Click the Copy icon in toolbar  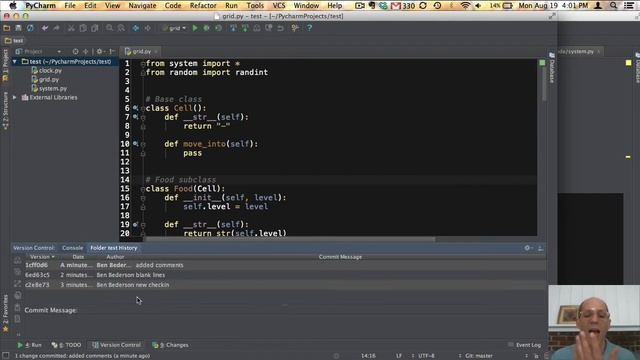83,28
